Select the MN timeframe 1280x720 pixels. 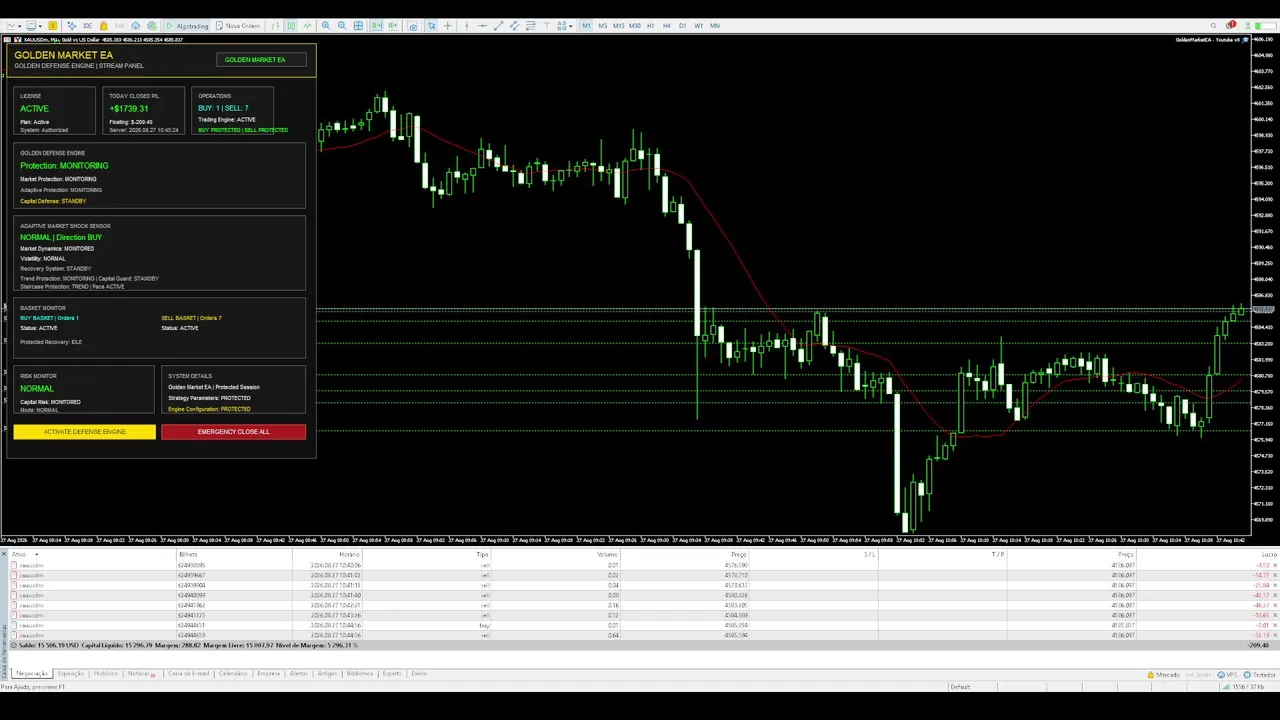pyautogui.click(x=715, y=25)
